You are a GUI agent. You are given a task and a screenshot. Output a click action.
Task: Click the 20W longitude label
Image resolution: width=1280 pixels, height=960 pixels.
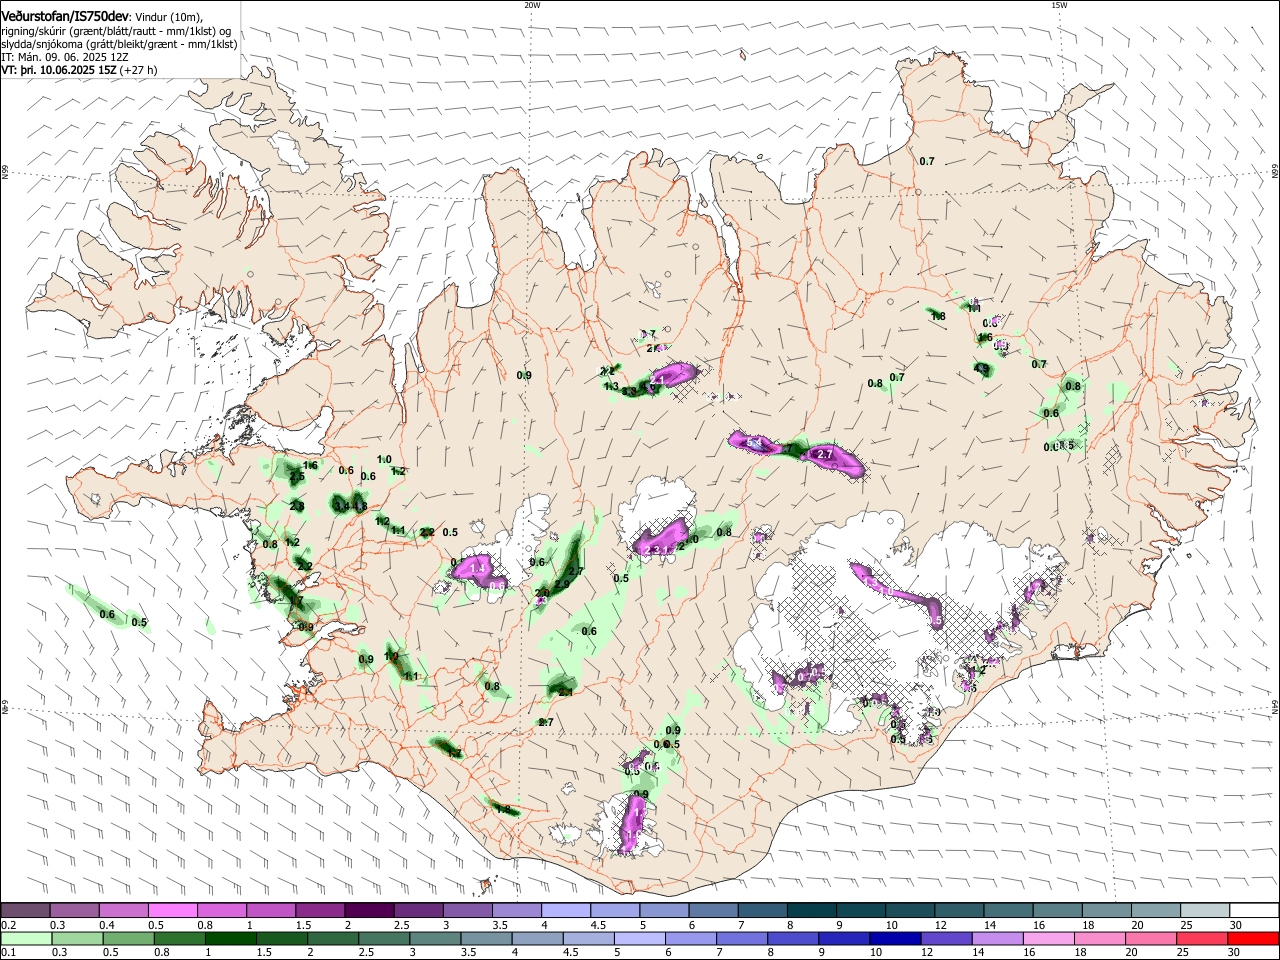(532, 5)
